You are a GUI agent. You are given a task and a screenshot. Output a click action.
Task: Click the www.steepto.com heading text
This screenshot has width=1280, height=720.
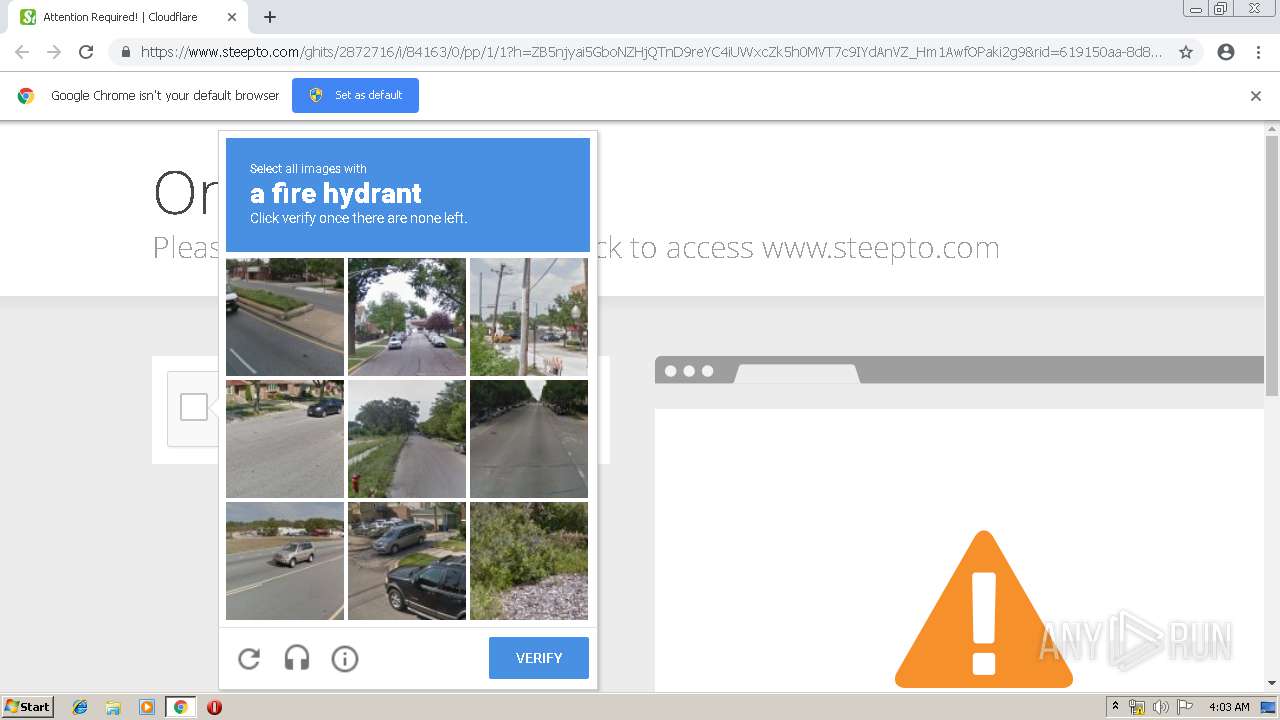(881, 247)
